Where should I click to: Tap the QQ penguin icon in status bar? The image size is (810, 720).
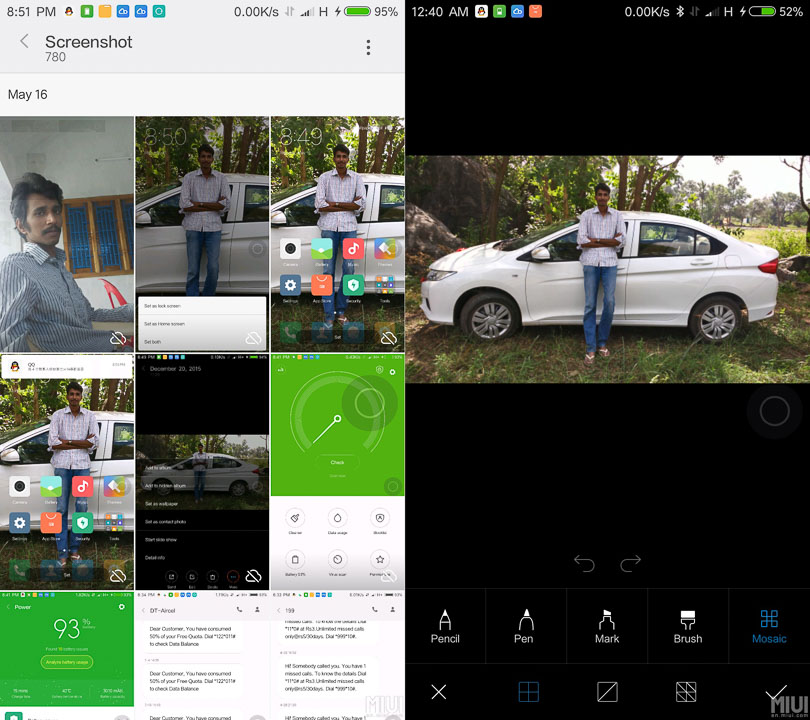tap(68, 12)
